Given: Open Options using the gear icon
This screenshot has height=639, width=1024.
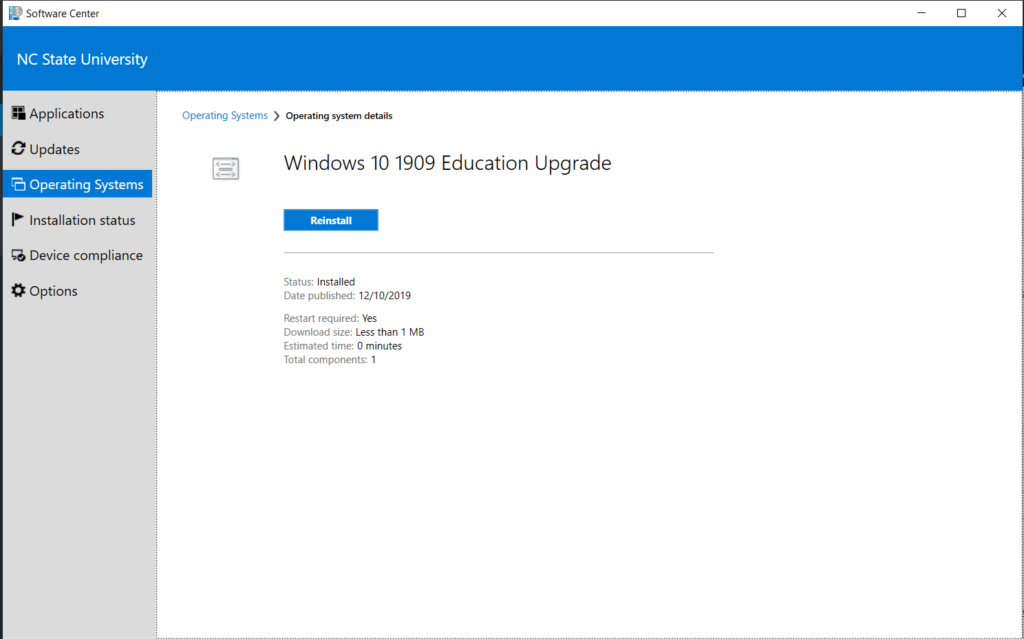Looking at the screenshot, I should coord(17,290).
